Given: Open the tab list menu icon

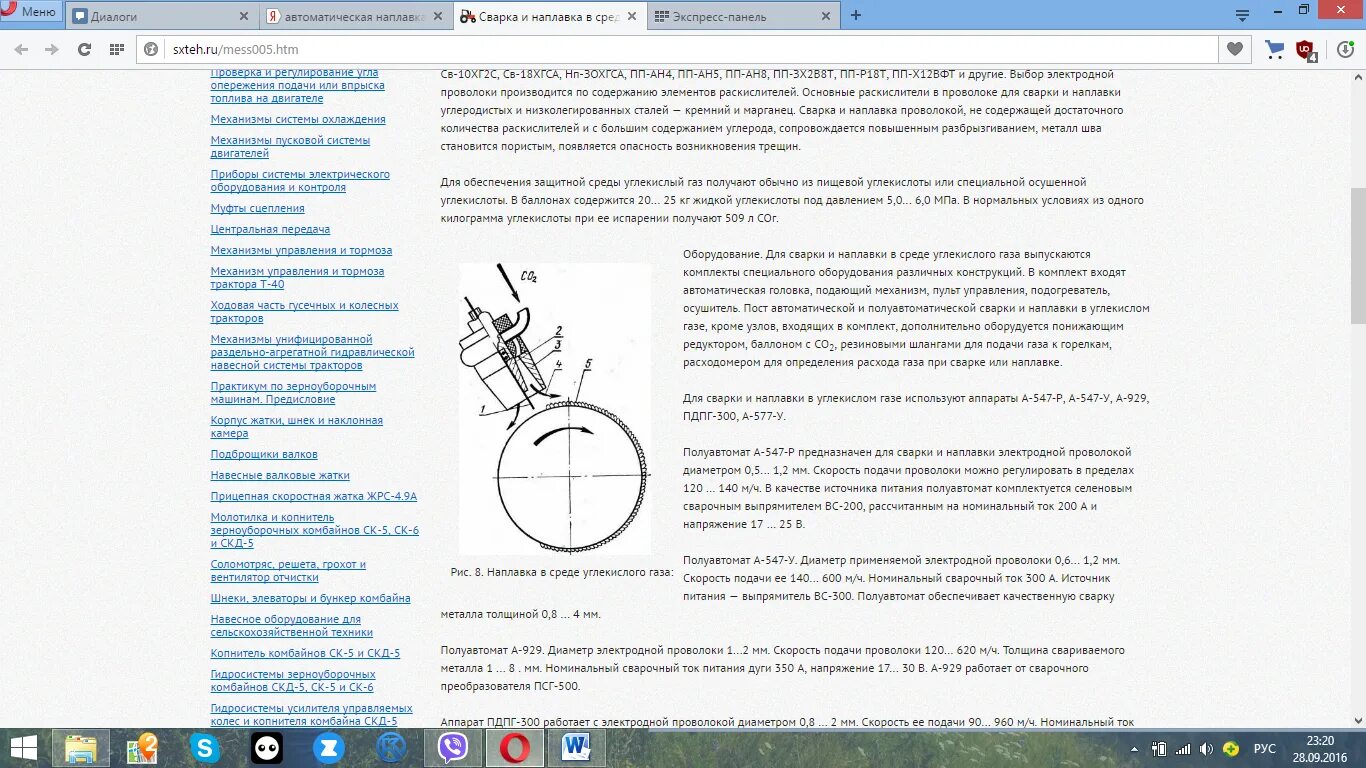Looking at the screenshot, I should (1242, 16).
